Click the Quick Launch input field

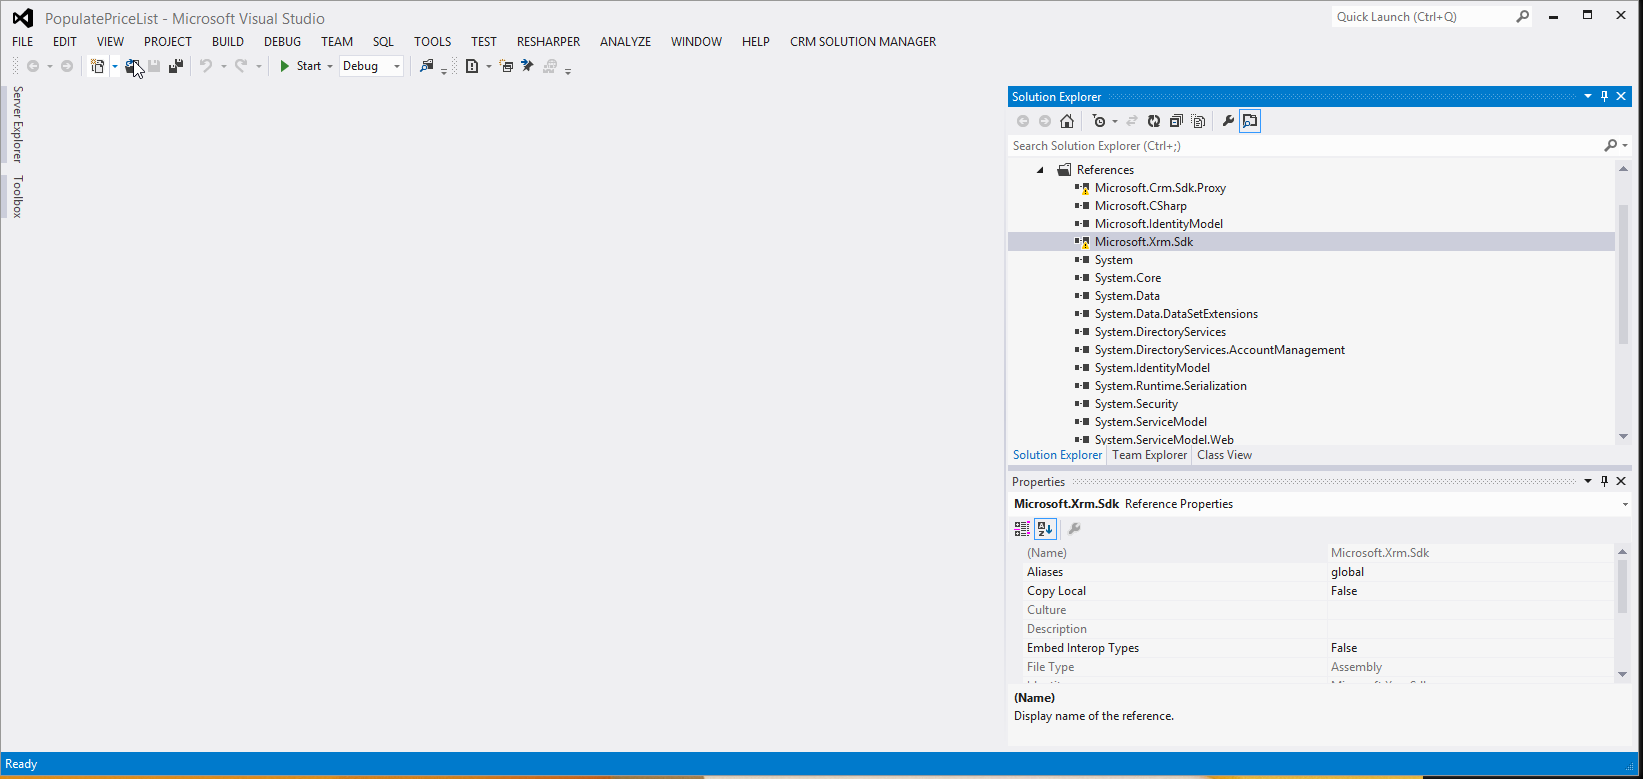(1423, 16)
